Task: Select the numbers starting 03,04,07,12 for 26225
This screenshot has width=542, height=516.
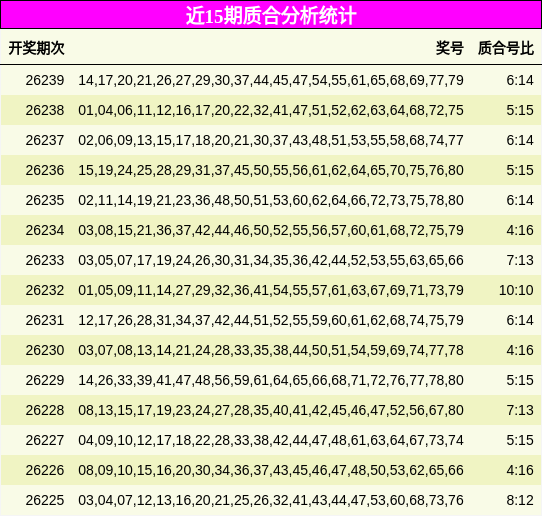Action: point(271,500)
